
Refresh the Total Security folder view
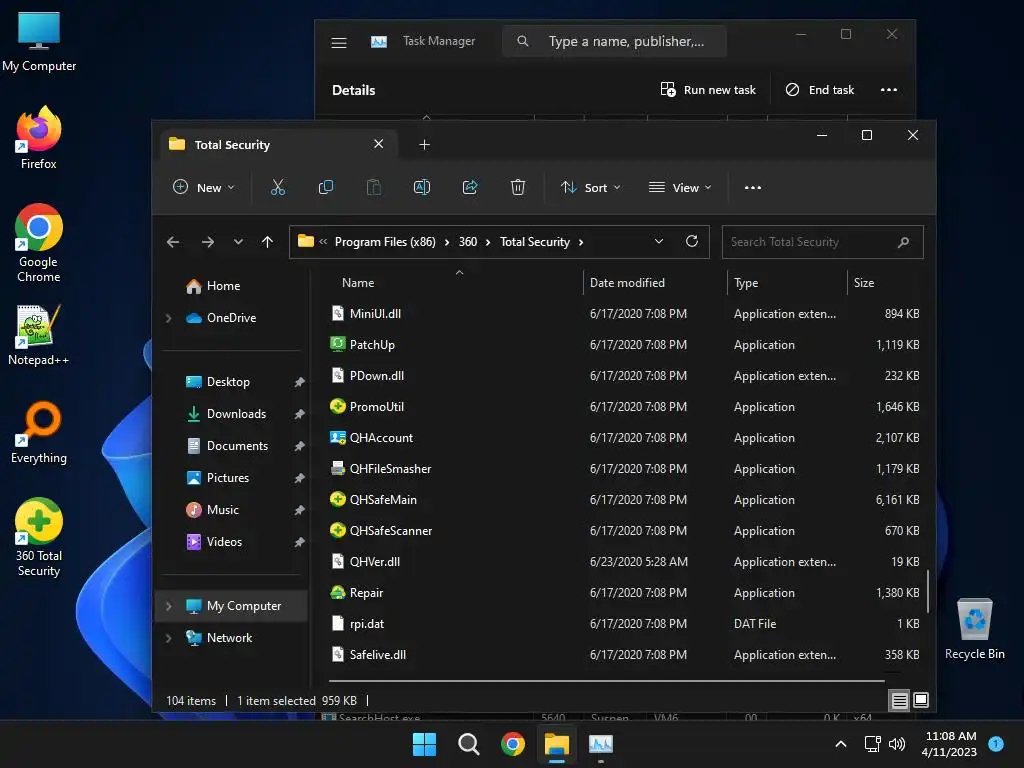click(x=692, y=241)
